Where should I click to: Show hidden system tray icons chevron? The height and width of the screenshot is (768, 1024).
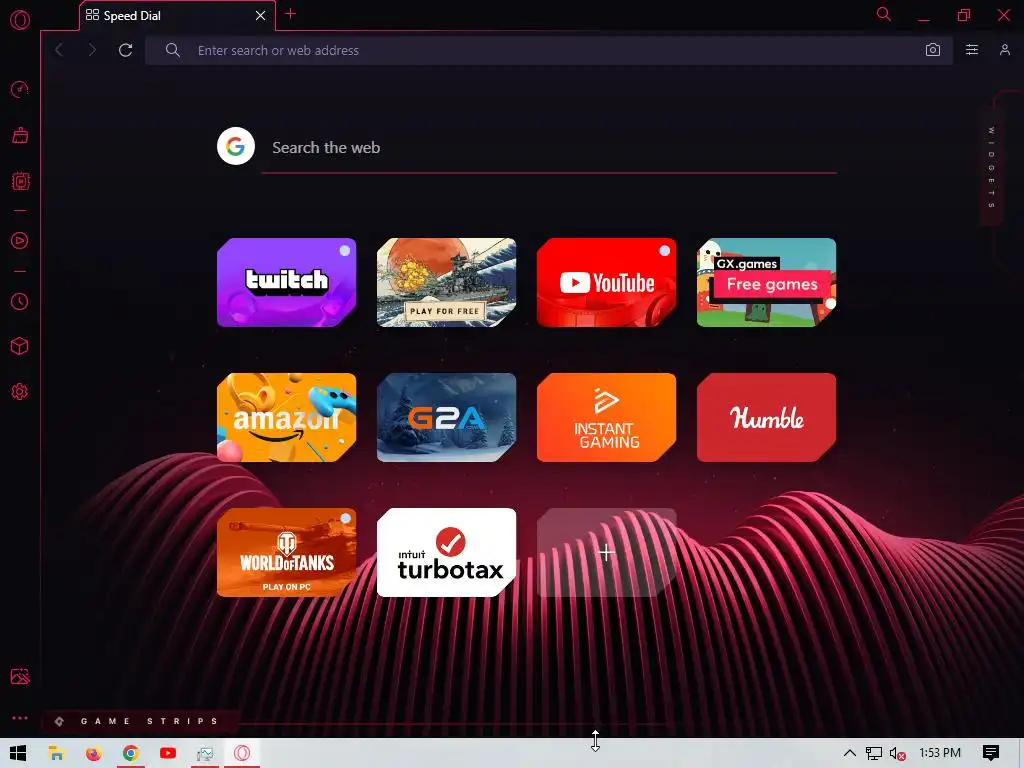850,753
